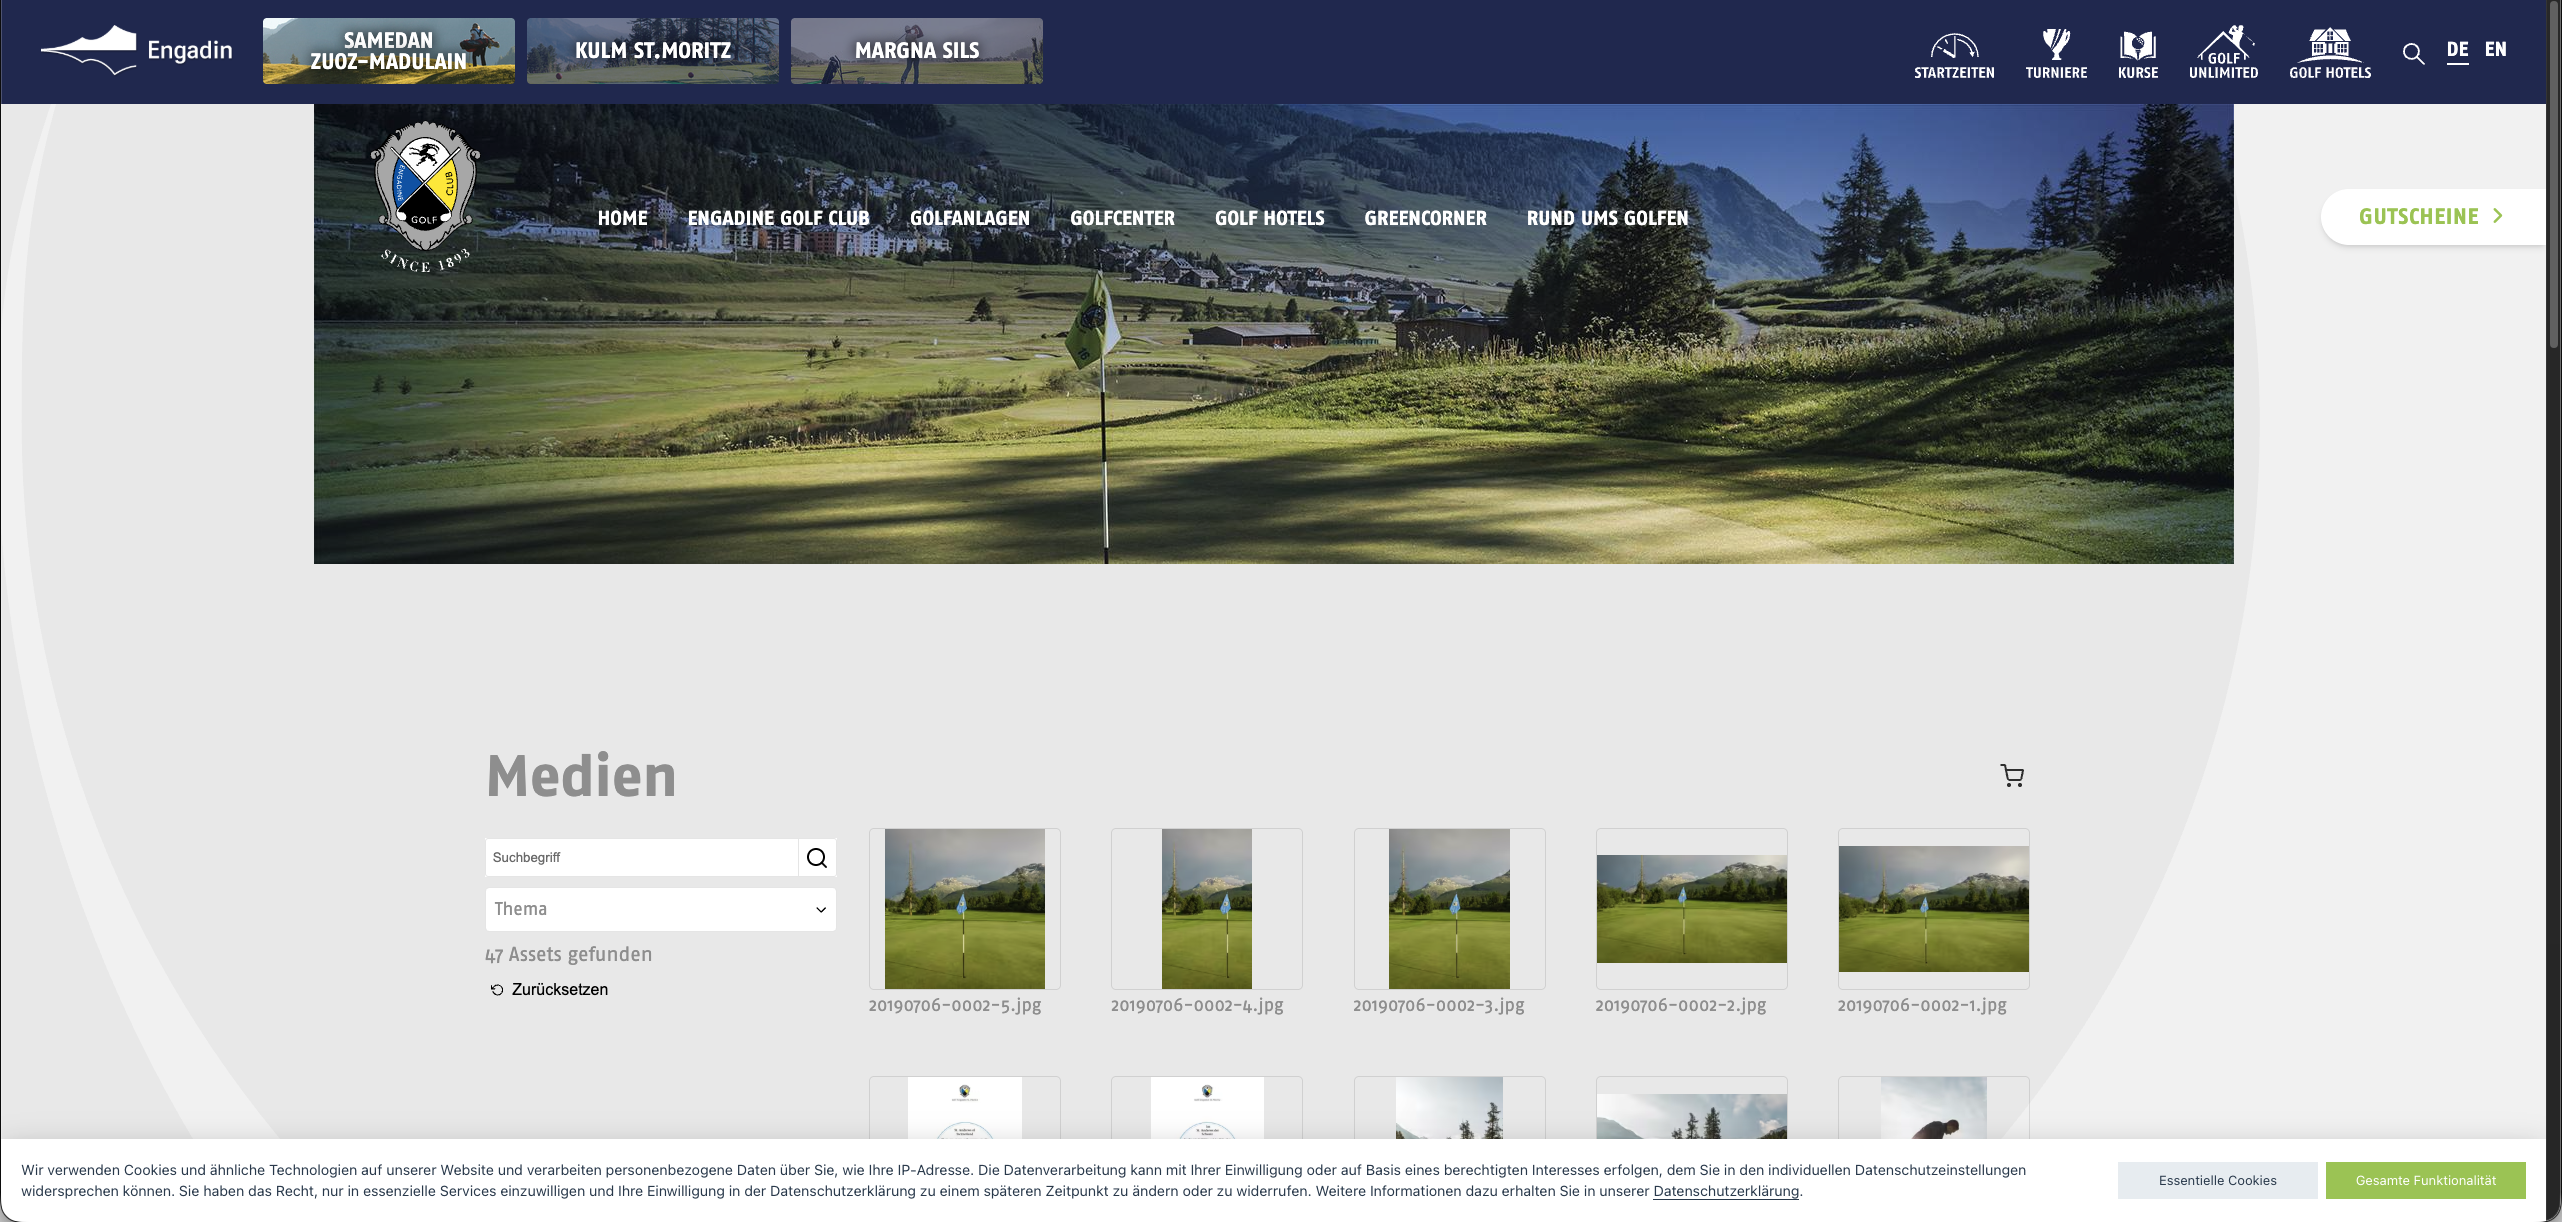
Task: Click the site search magnifier icon
Action: point(2413,54)
